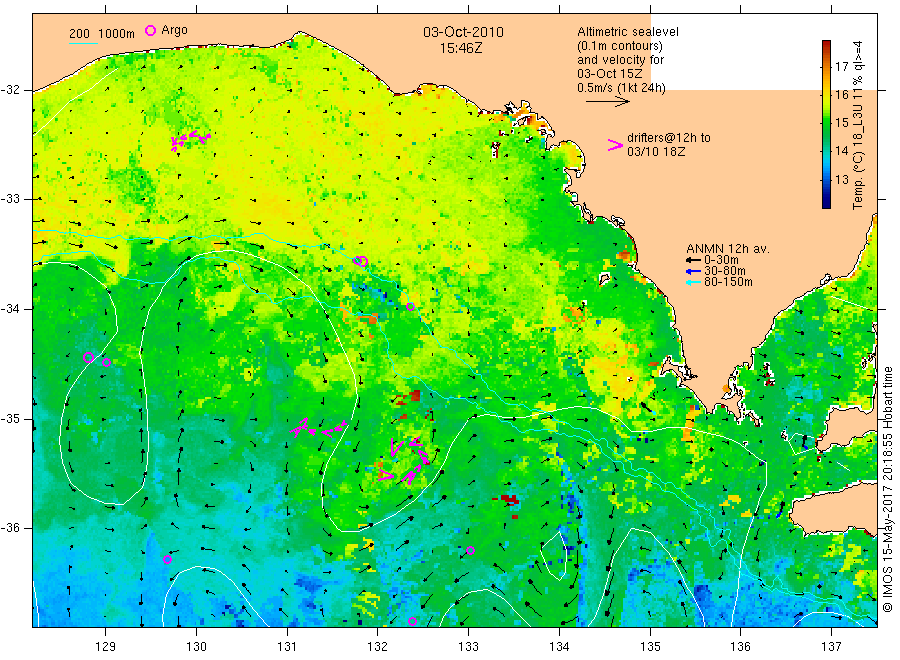Click the '1000m' isobath label
The height and width of the screenshot is (660, 900).
pos(116,34)
